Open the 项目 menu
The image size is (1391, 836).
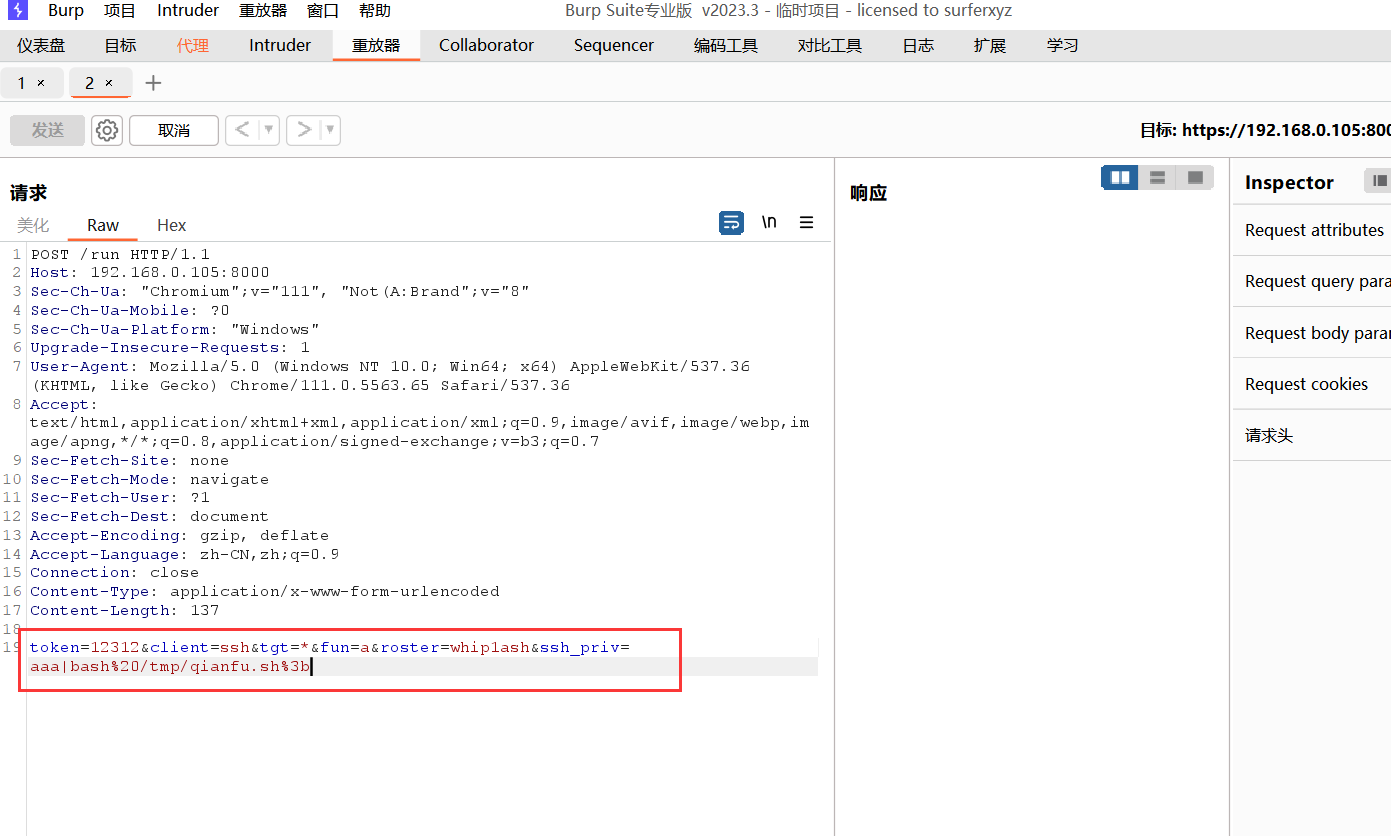120,11
